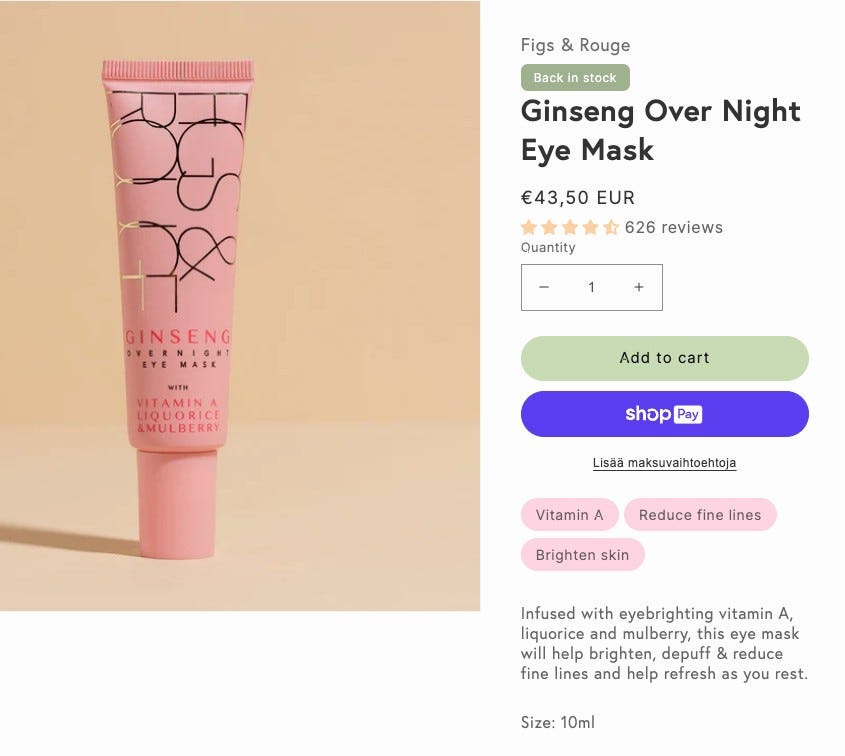Open the 626 reviews link
The height and width of the screenshot is (756, 845).
(673, 227)
